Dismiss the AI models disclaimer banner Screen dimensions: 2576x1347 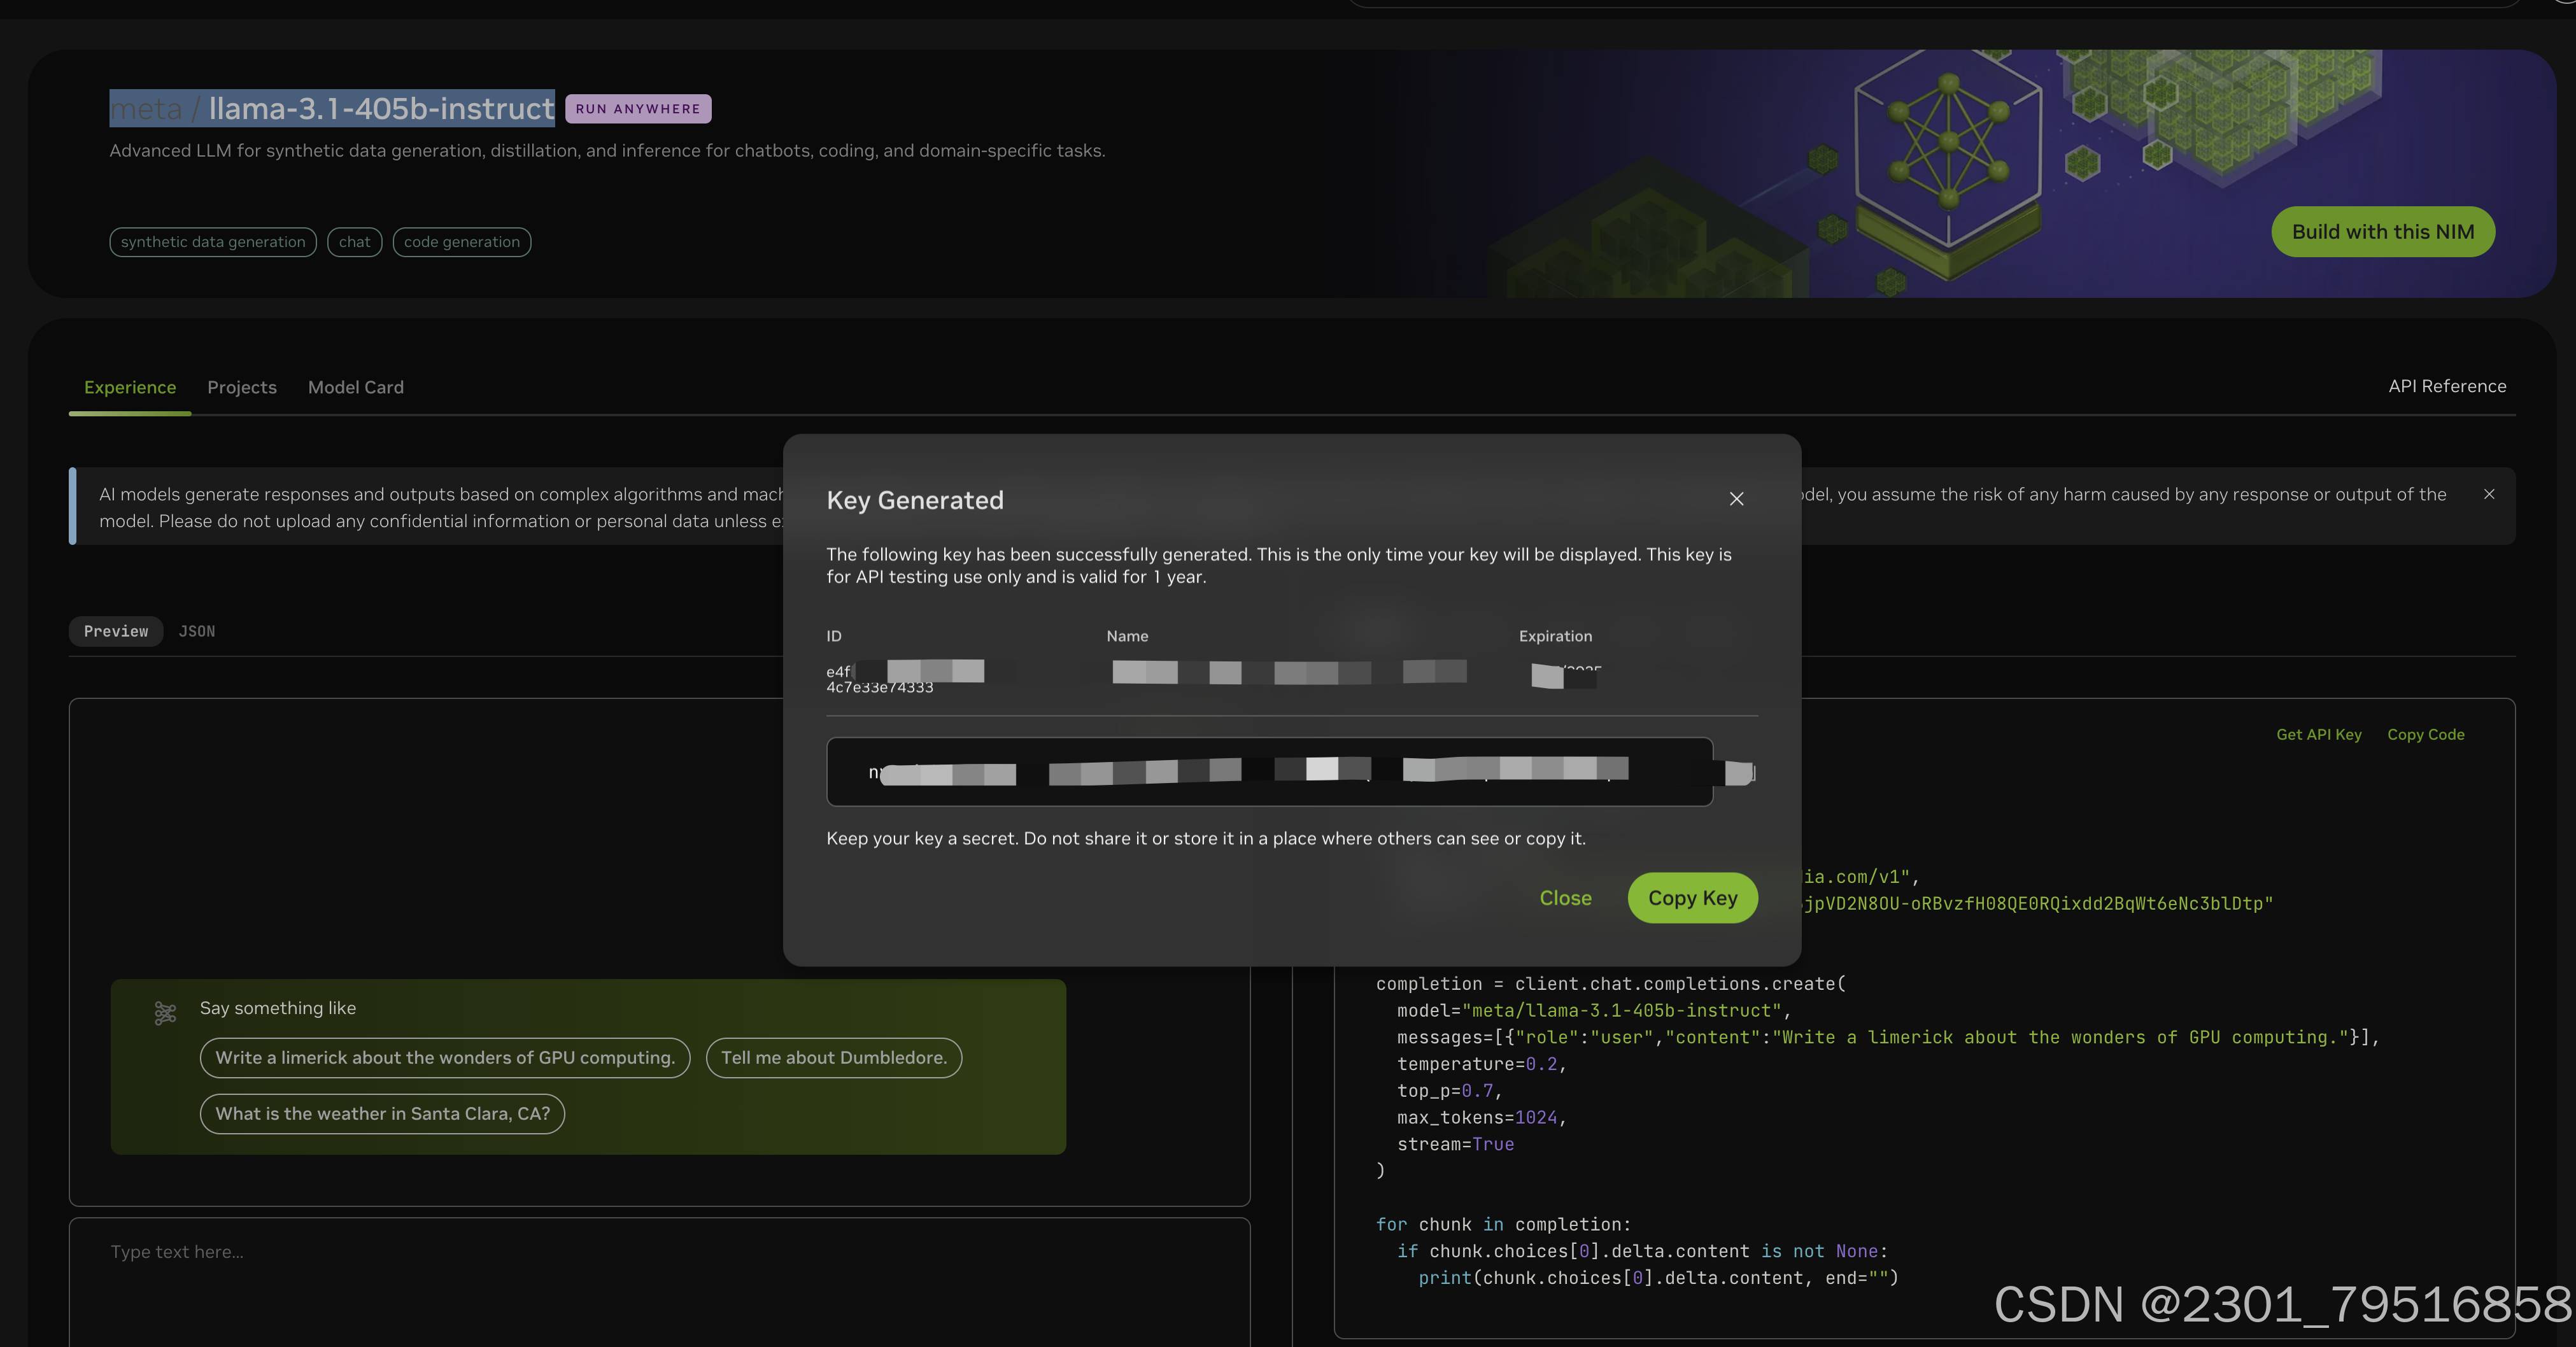[x=2489, y=494]
